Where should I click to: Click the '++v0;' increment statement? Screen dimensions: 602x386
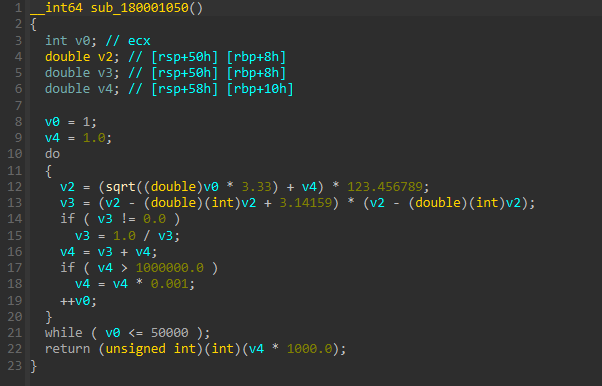pyautogui.click(x=79, y=300)
